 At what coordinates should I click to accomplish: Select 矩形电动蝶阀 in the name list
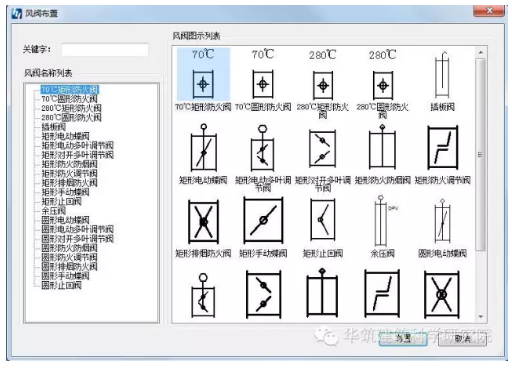coord(65,136)
